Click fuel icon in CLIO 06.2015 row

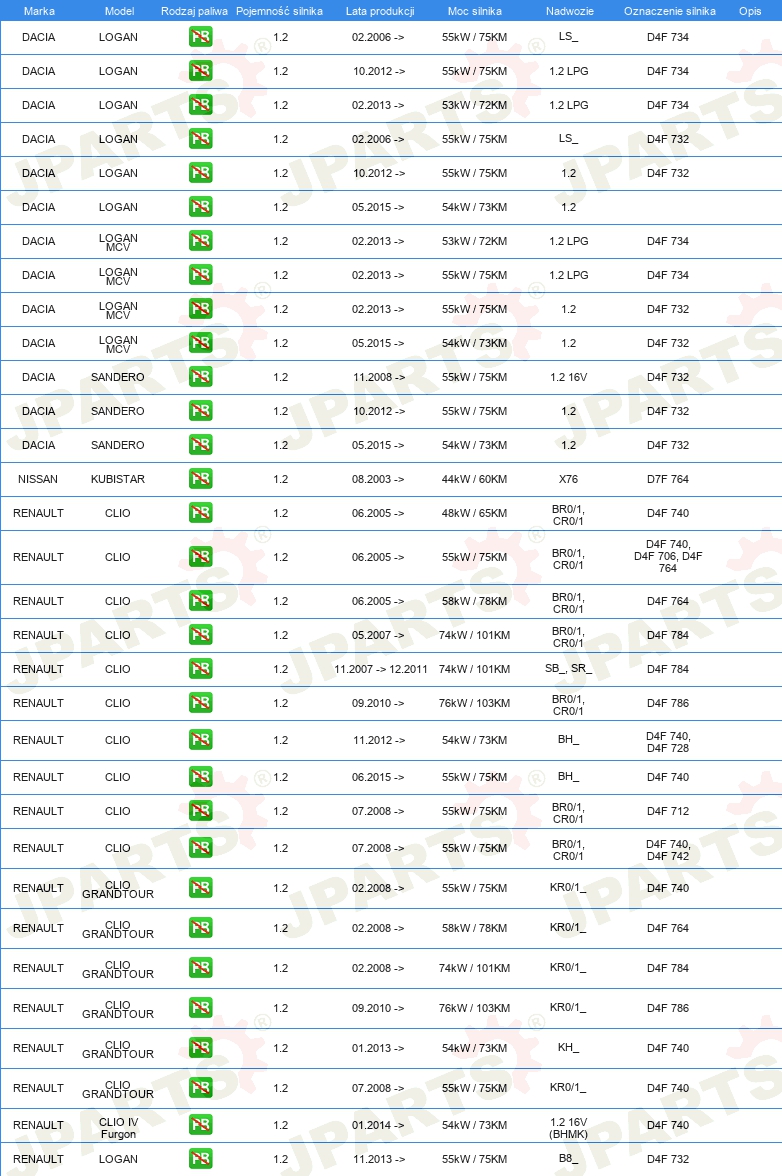pos(200,777)
